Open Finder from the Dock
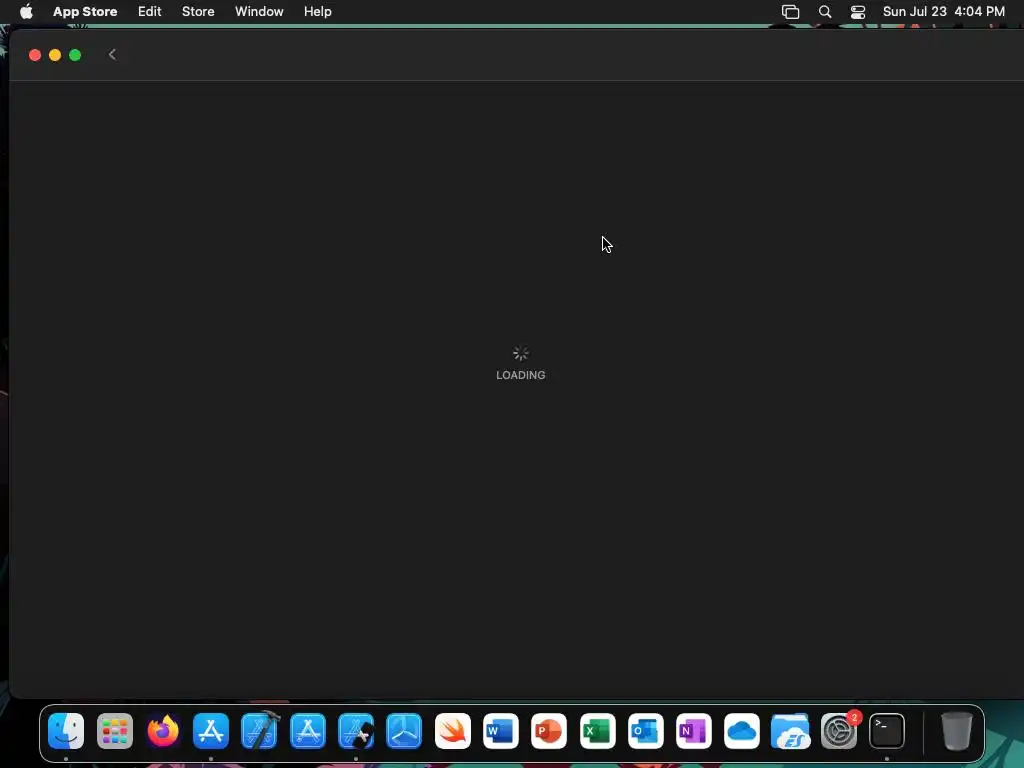Image resolution: width=1024 pixels, height=768 pixels. pyautogui.click(x=66, y=731)
